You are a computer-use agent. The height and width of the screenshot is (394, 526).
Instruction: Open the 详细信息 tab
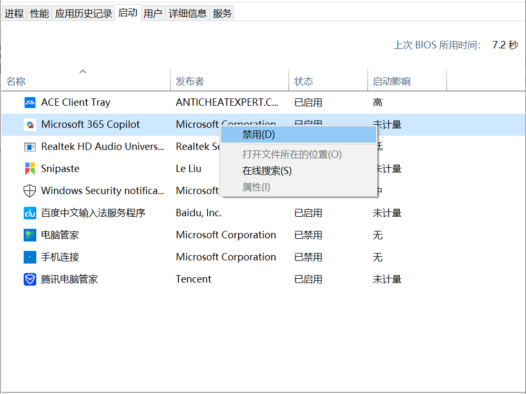click(188, 13)
